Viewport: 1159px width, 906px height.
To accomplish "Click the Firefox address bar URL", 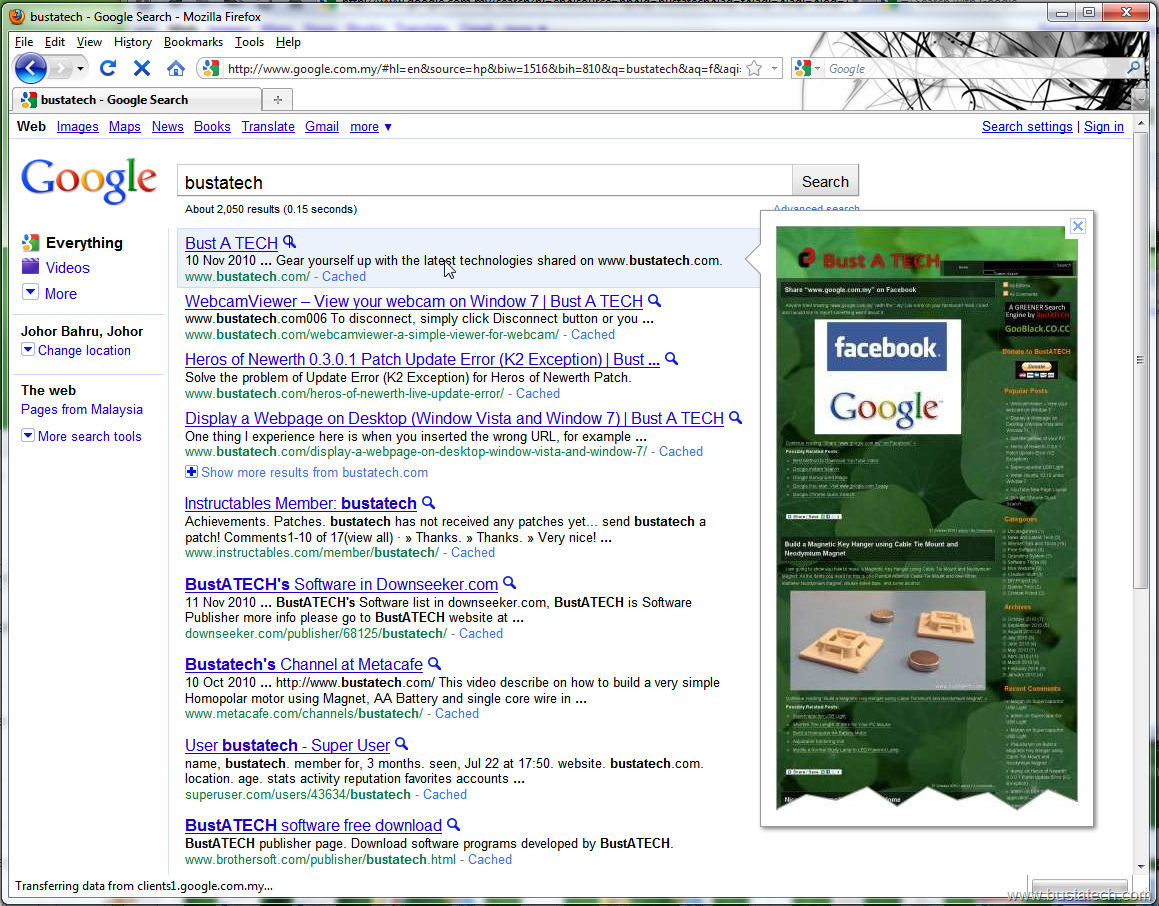I will click(484, 69).
